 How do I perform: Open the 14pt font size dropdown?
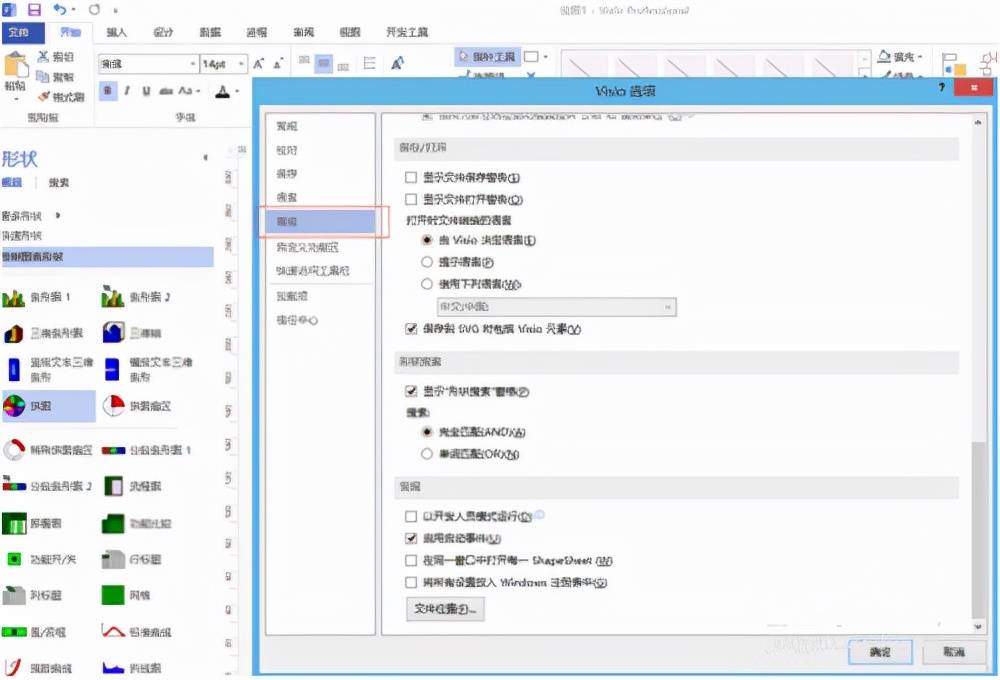tap(241, 64)
